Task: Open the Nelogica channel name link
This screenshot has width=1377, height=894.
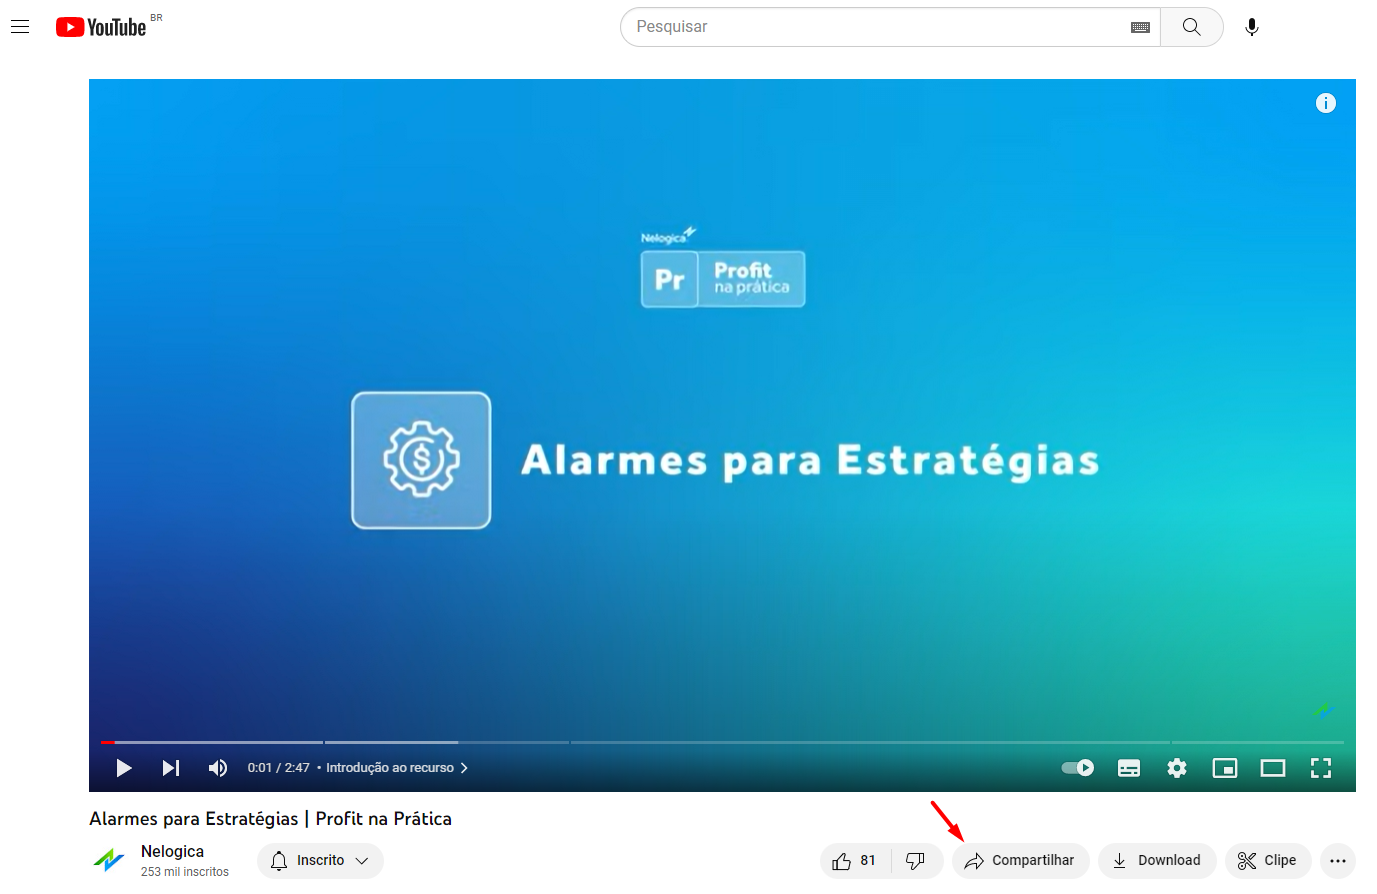Action: 172,851
